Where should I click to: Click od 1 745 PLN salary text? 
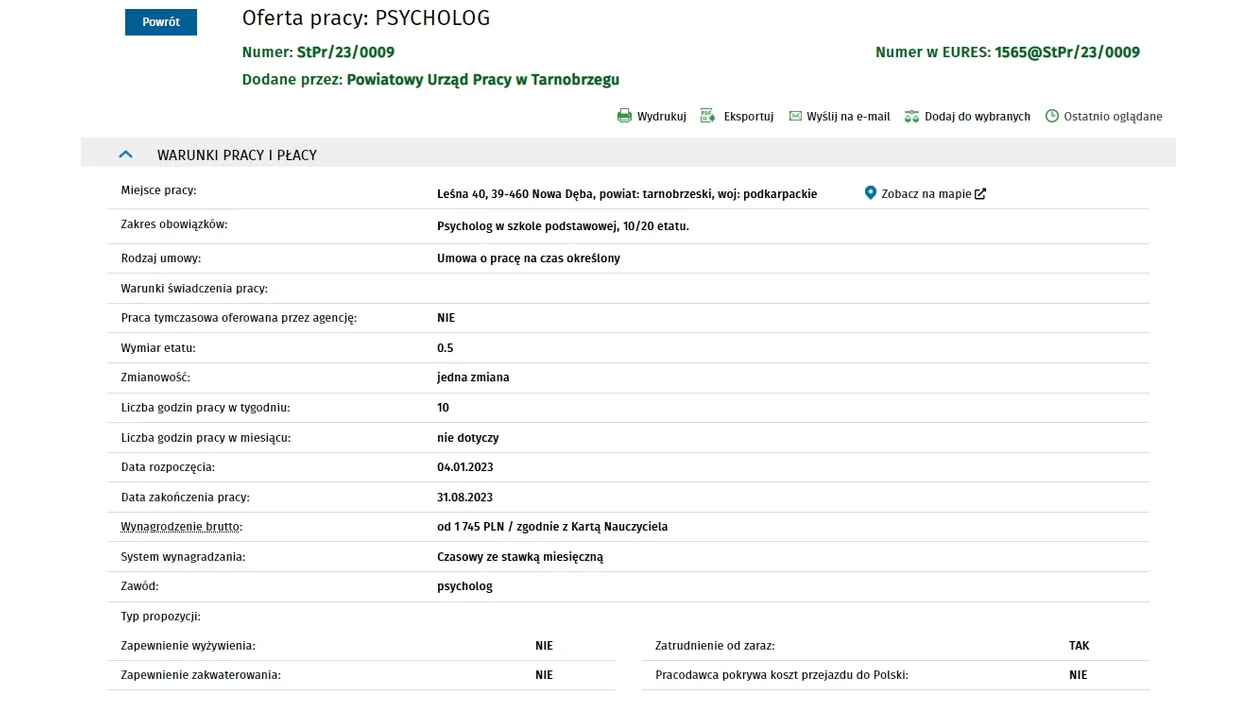470,527
